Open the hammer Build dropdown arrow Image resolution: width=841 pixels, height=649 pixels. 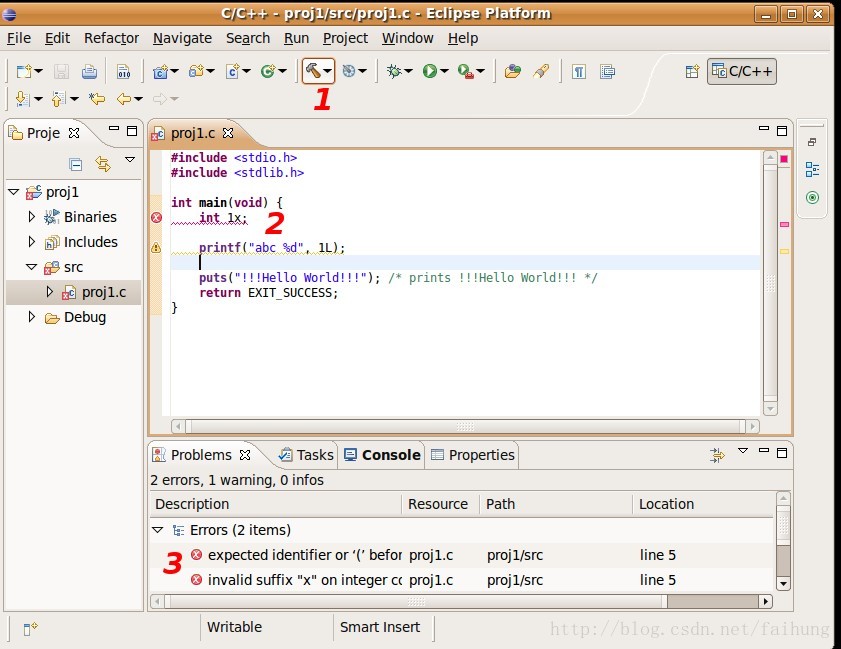click(x=327, y=71)
